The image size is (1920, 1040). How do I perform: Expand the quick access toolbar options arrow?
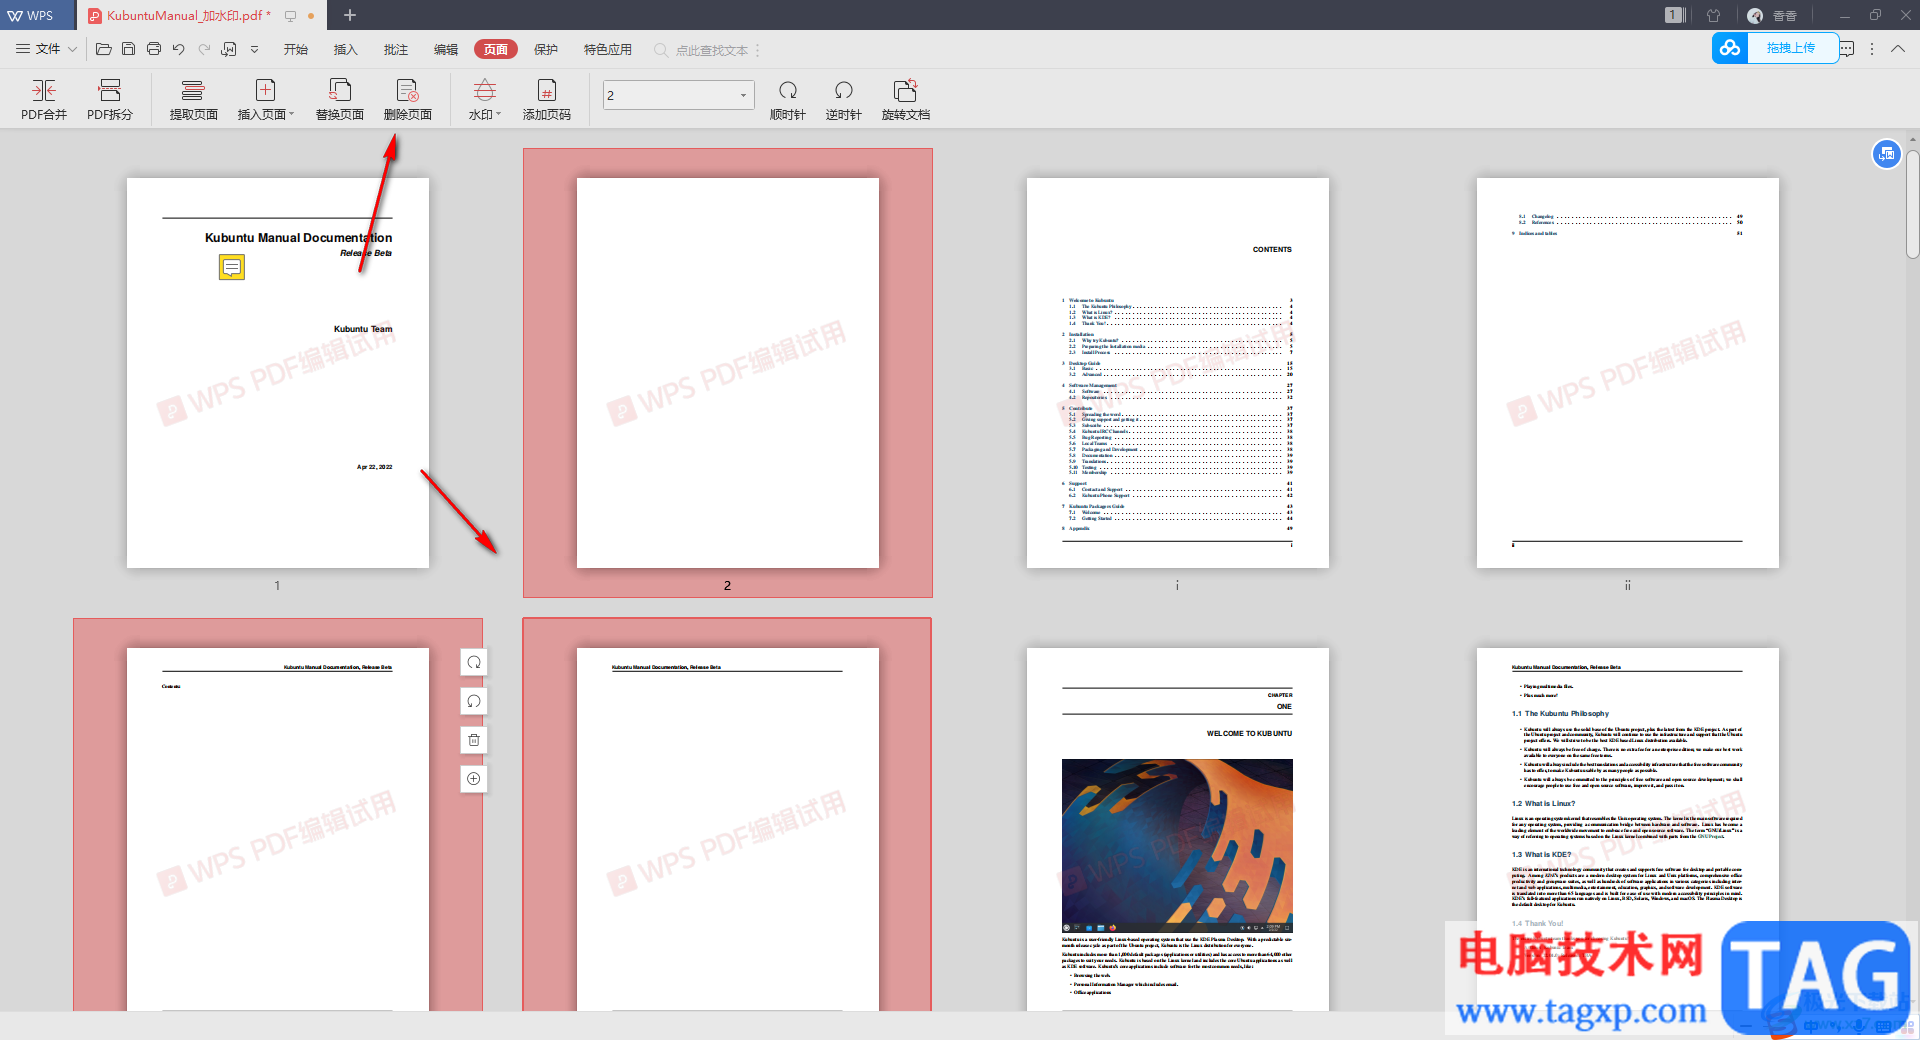[x=254, y=49]
